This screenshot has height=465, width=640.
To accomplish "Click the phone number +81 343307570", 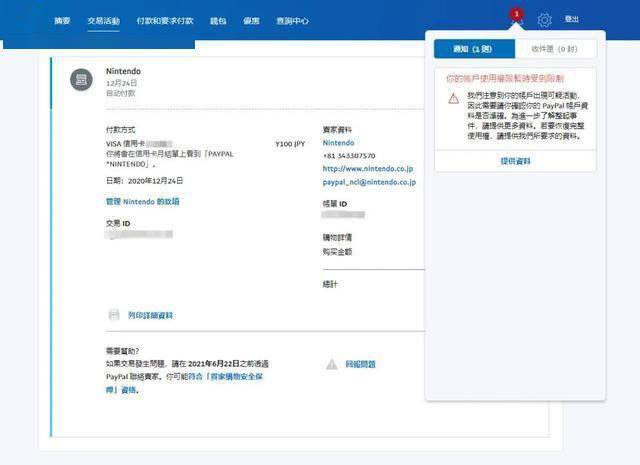I will pyautogui.click(x=349, y=156).
